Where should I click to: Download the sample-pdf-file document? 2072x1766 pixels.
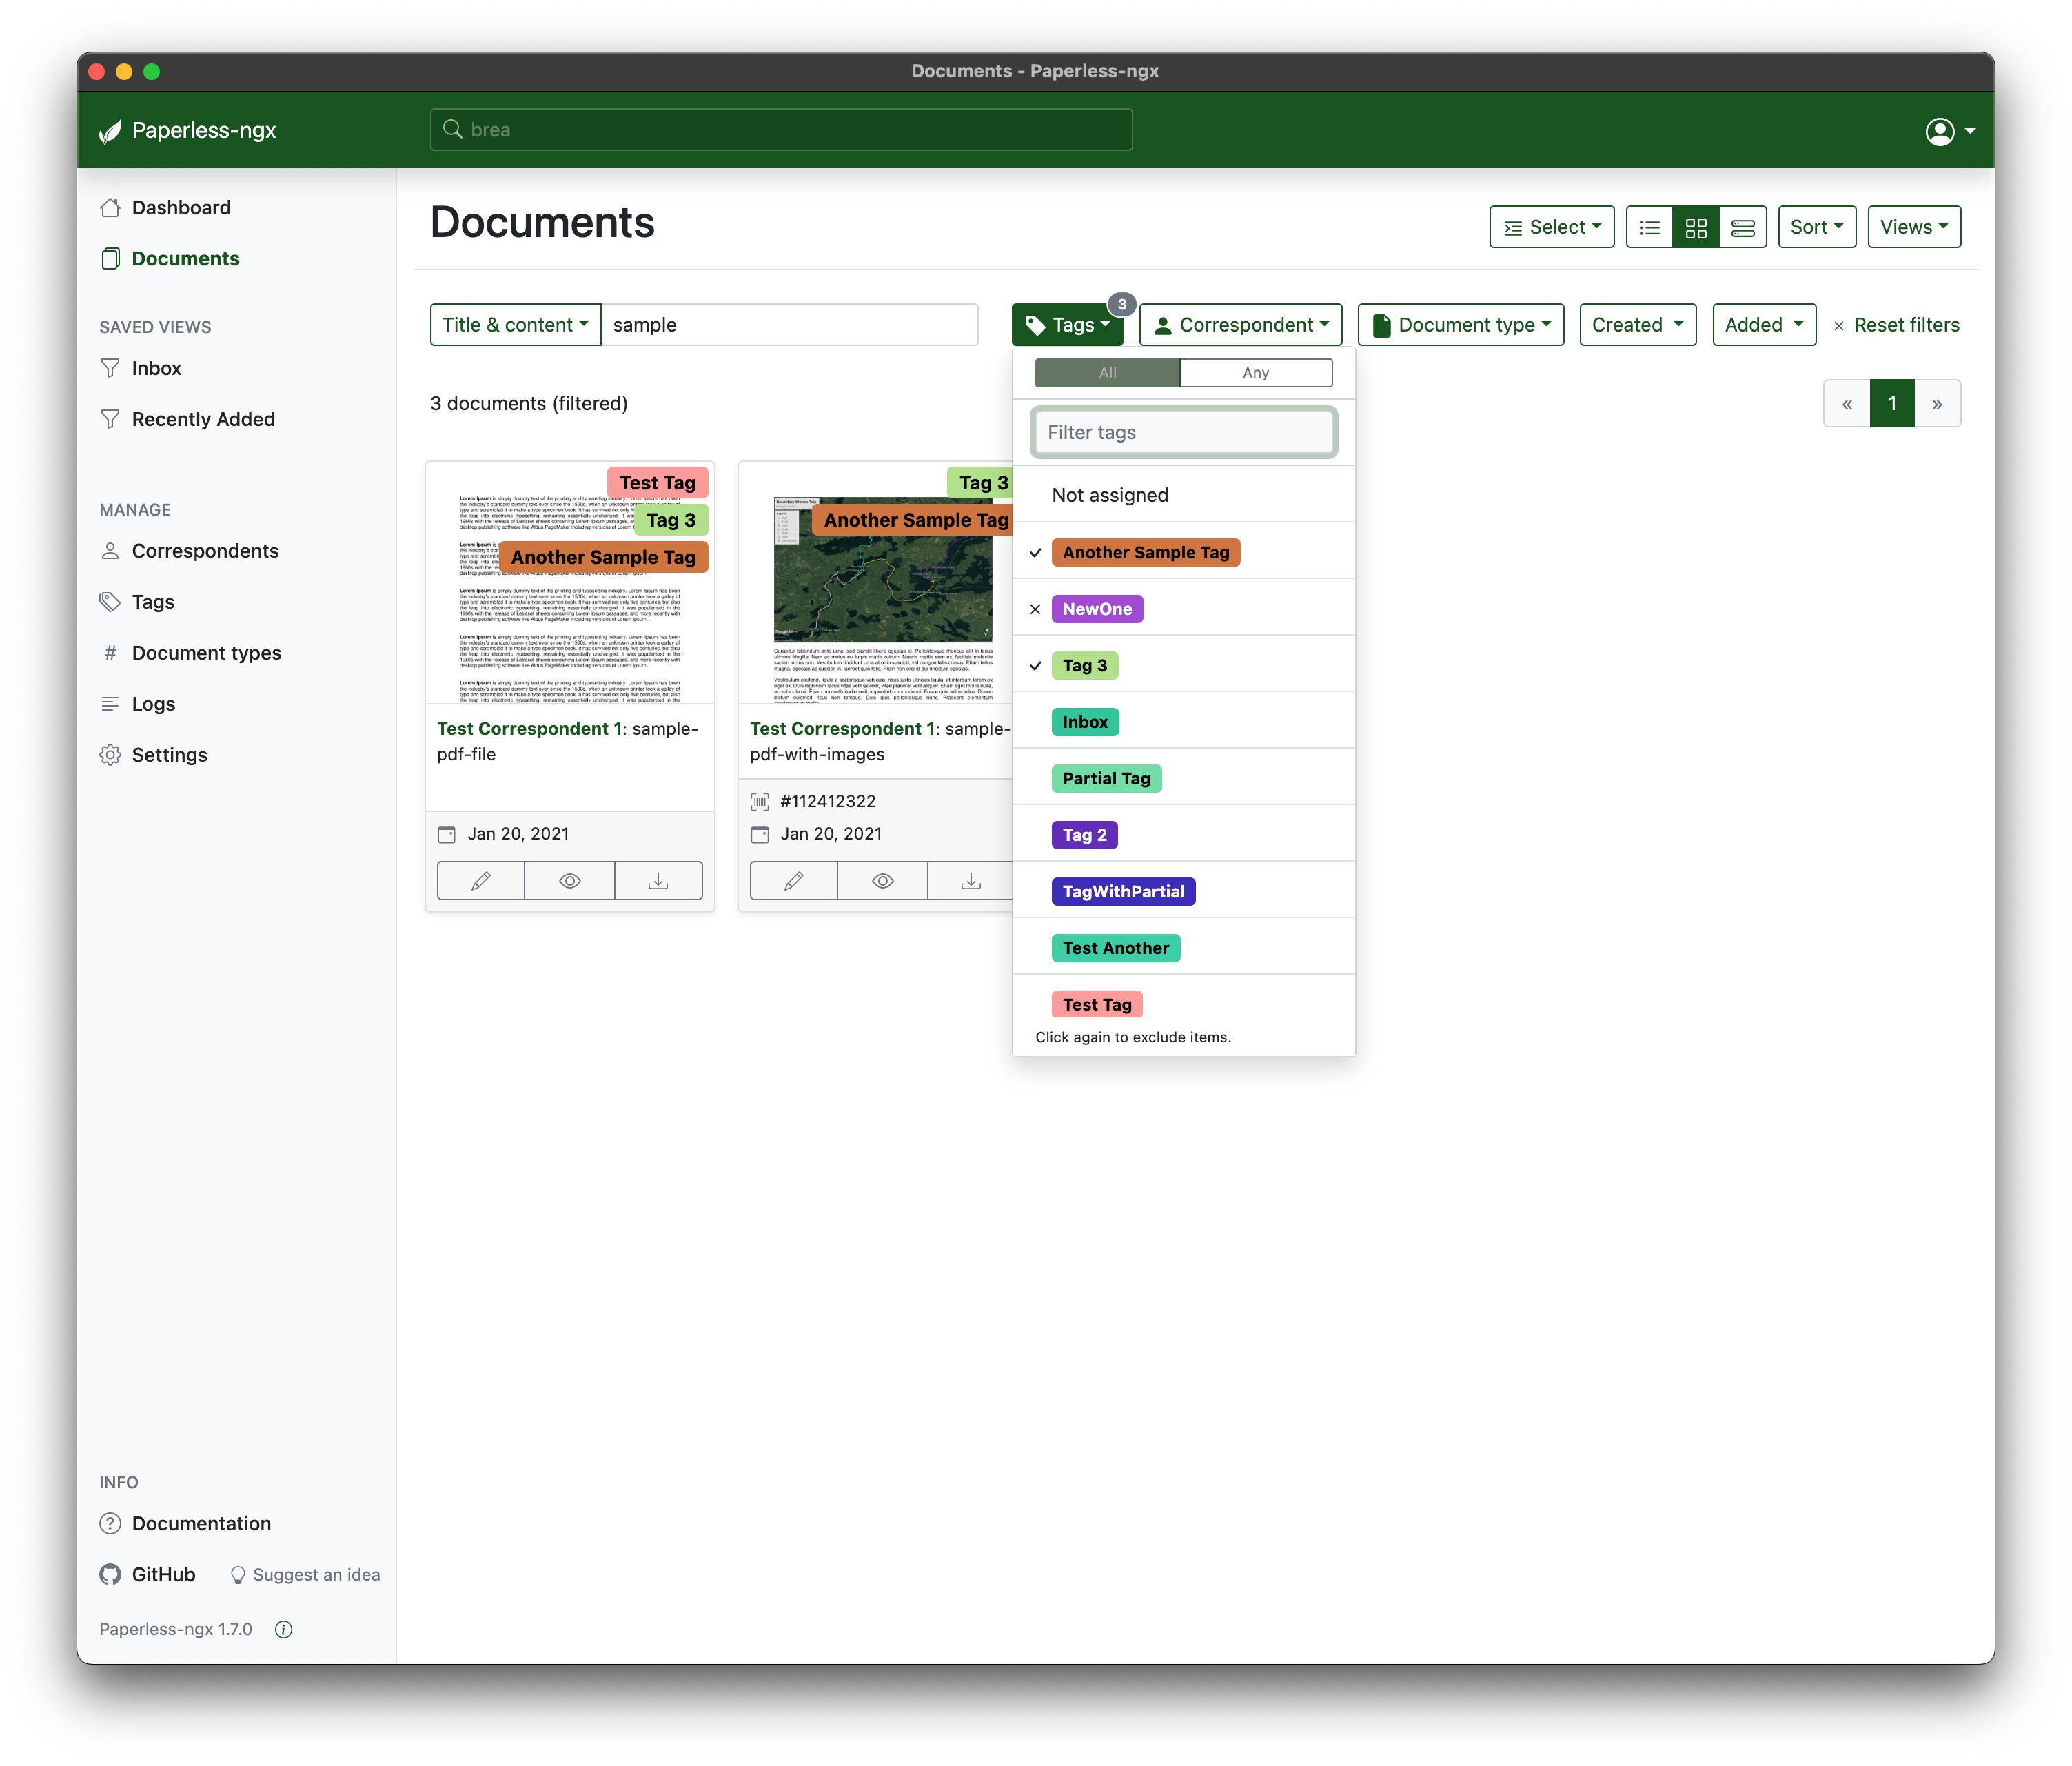[x=658, y=880]
